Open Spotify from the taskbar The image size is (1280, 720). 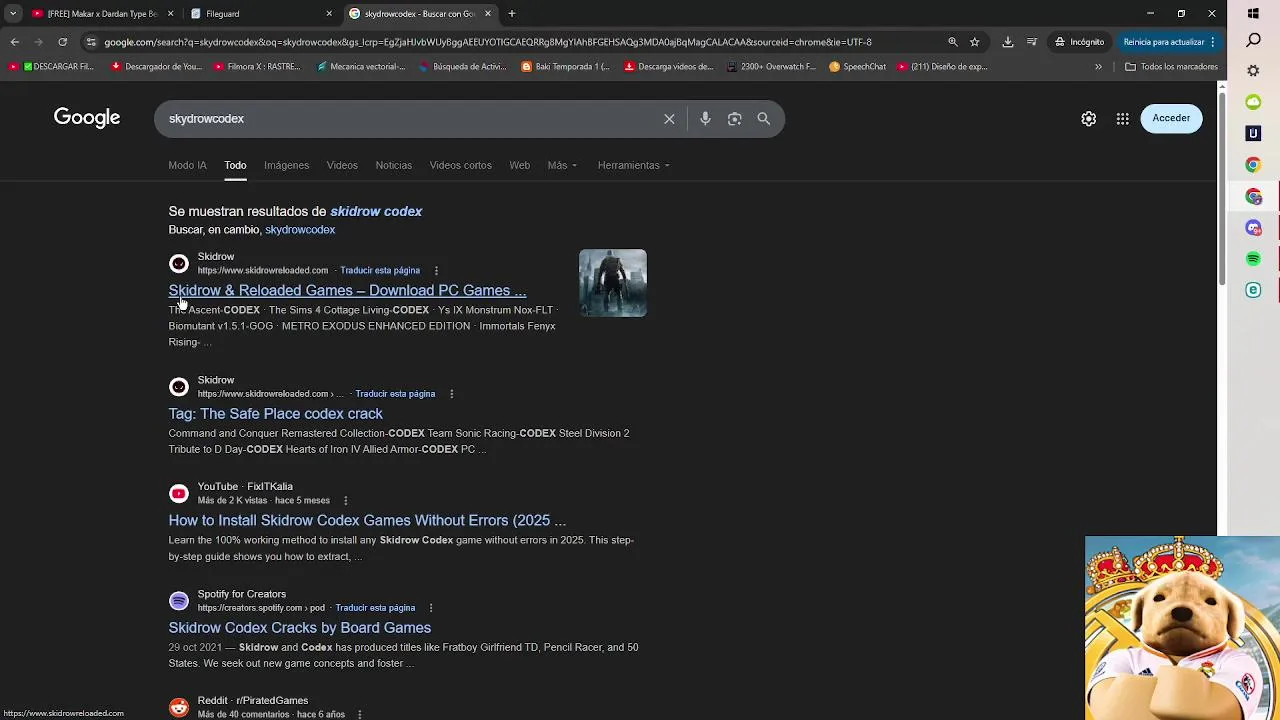coord(1253,259)
